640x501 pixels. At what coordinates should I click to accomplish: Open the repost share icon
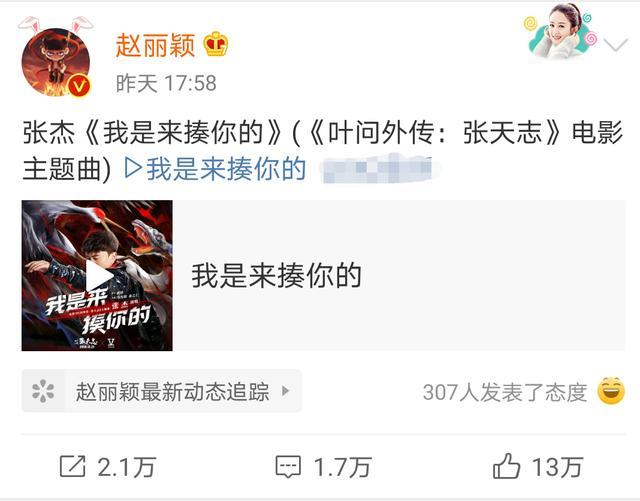click(x=73, y=466)
